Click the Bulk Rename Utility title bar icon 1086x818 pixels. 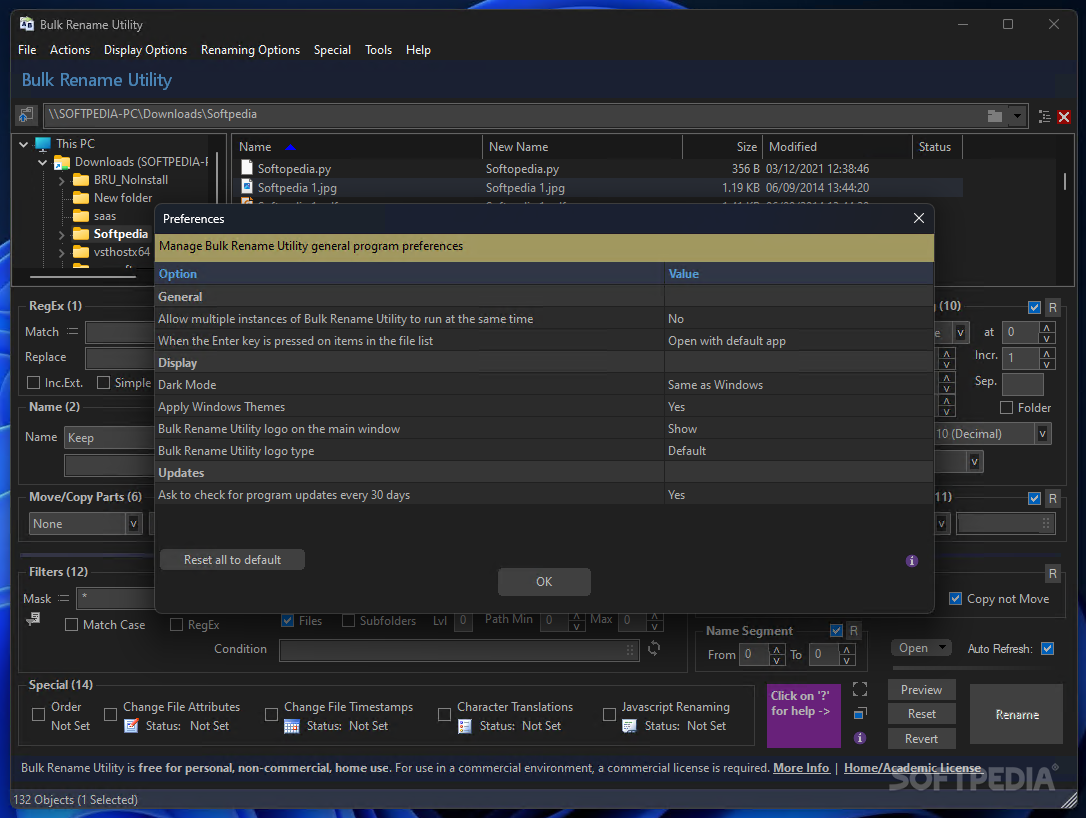(x=27, y=24)
